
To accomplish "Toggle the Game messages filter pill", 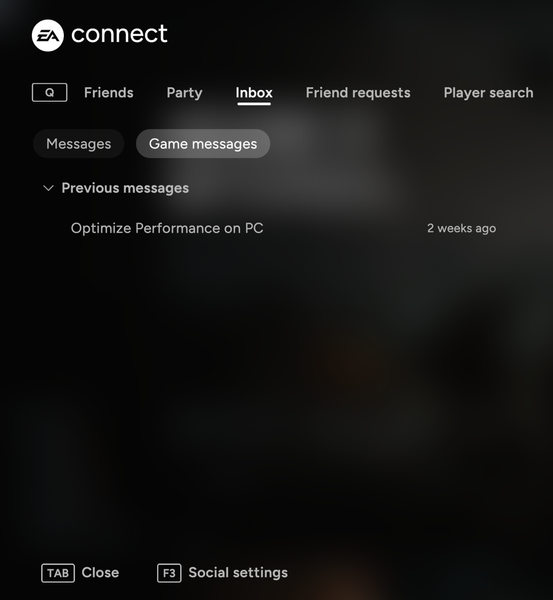I will (x=203, y=144).
